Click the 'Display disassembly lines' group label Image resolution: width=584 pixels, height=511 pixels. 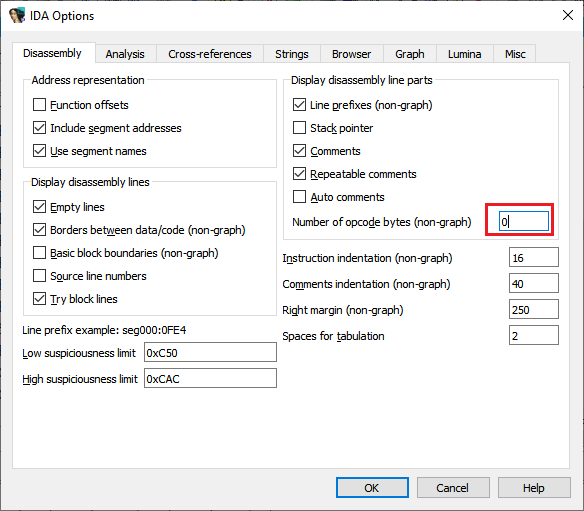[x=90, y=182]
